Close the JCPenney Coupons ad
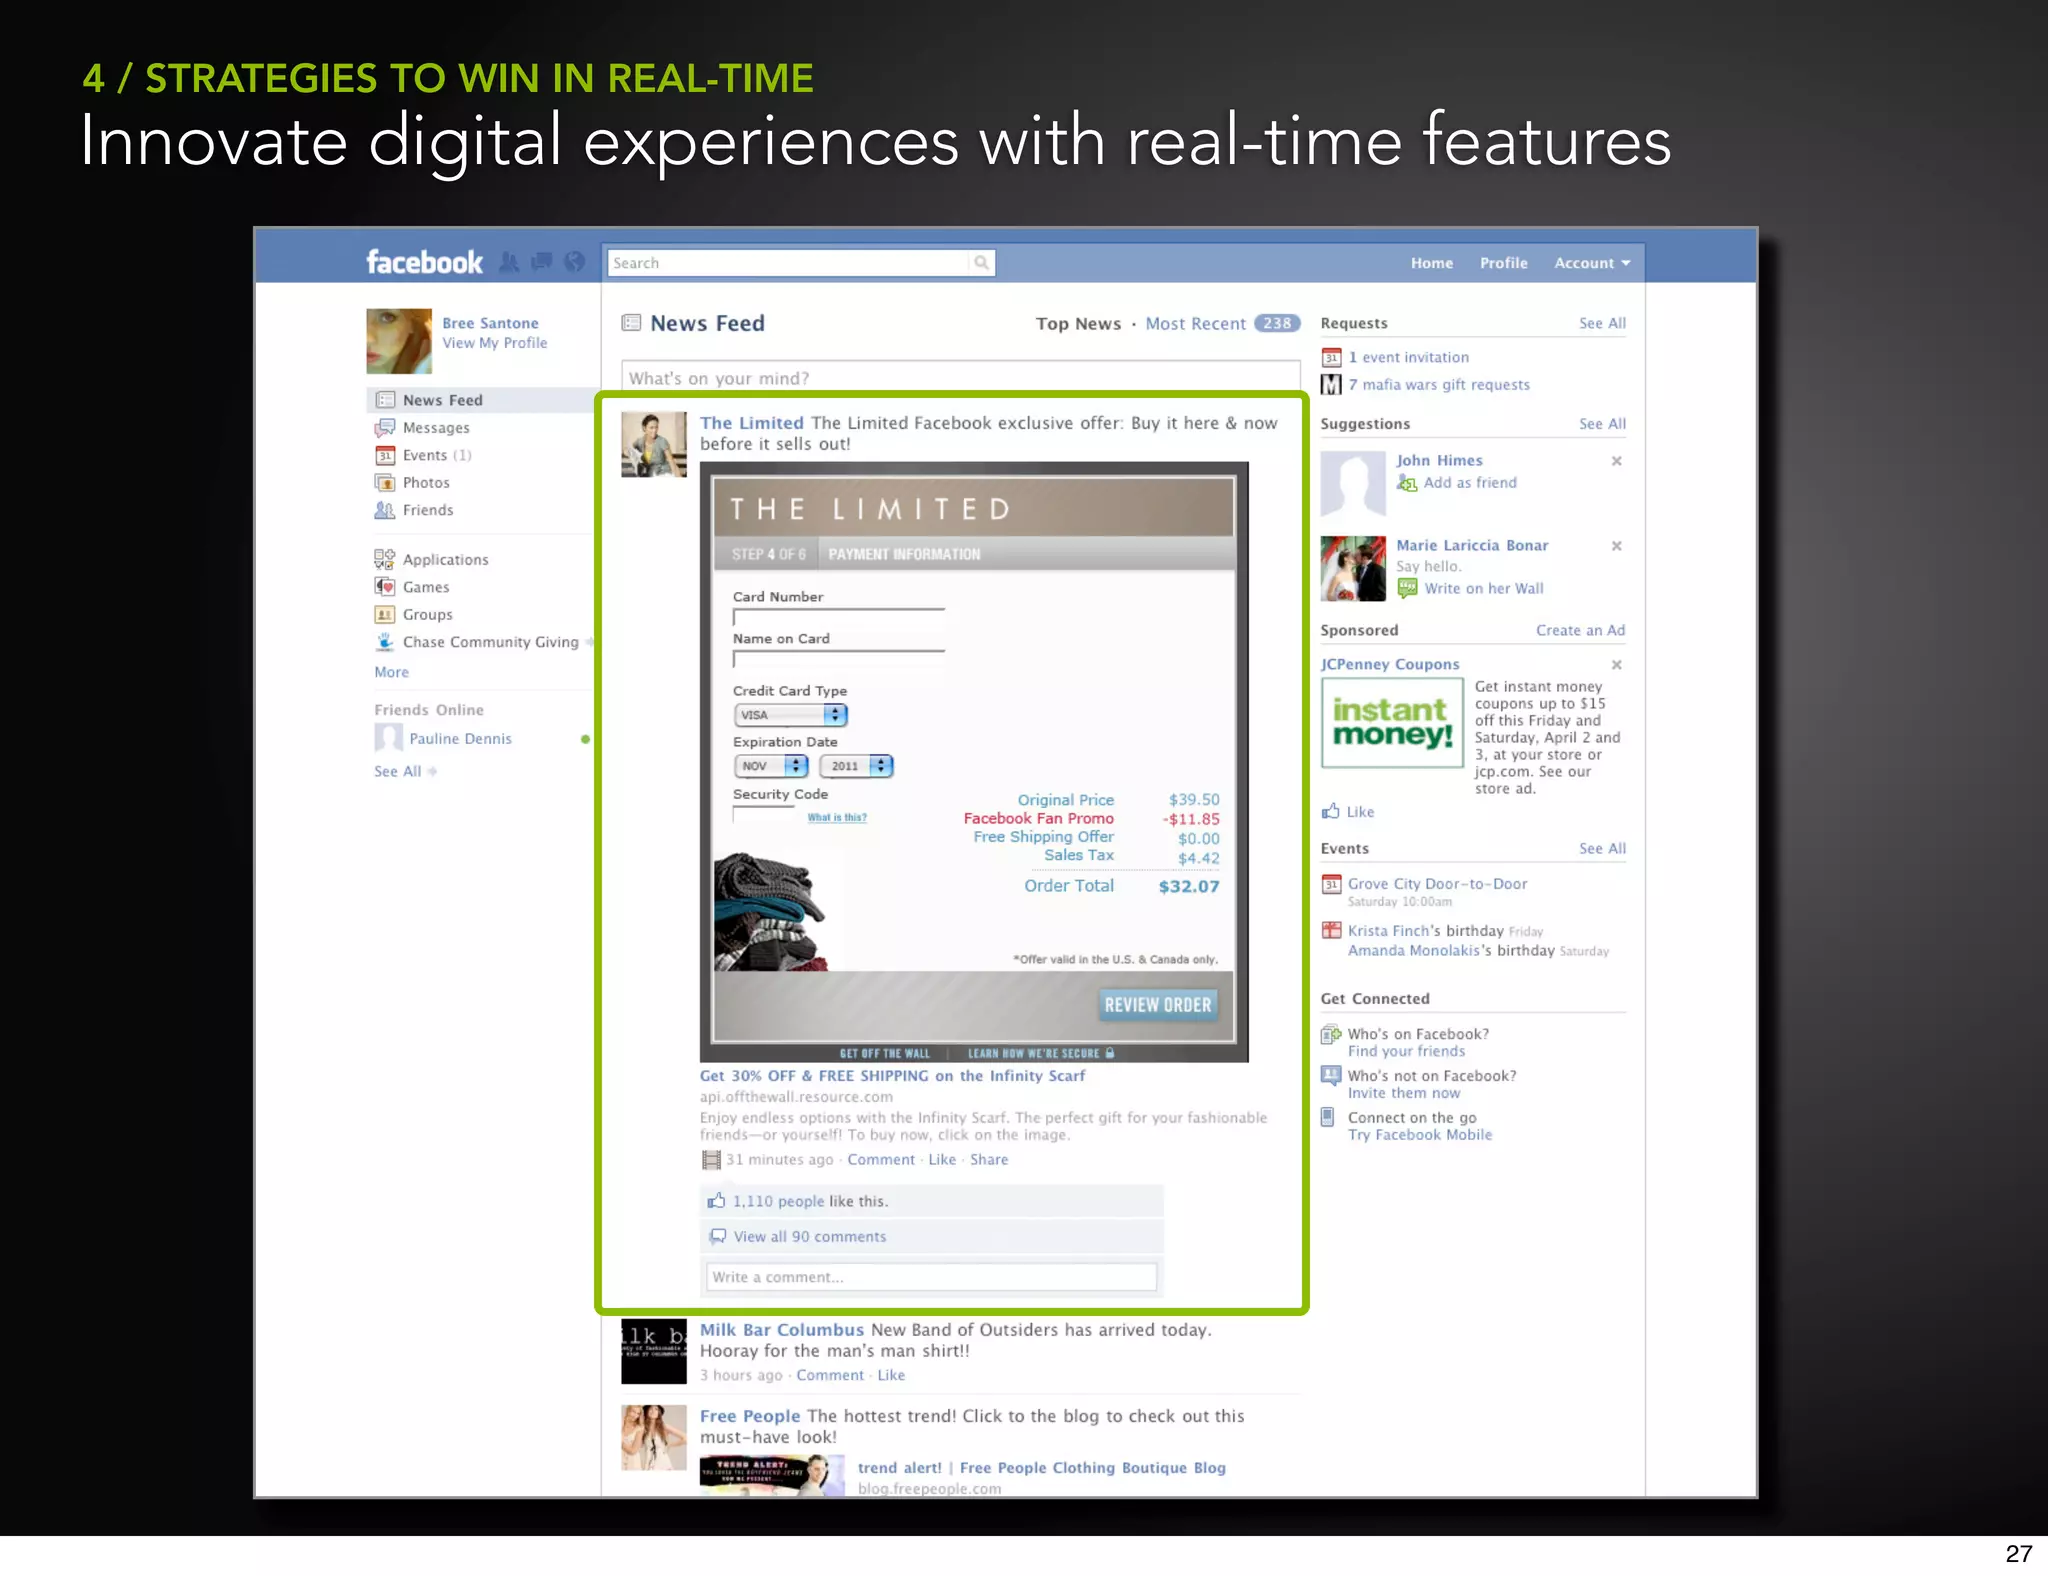The width and height of the screenshot is (2048, 1576). click(1616, 665)
